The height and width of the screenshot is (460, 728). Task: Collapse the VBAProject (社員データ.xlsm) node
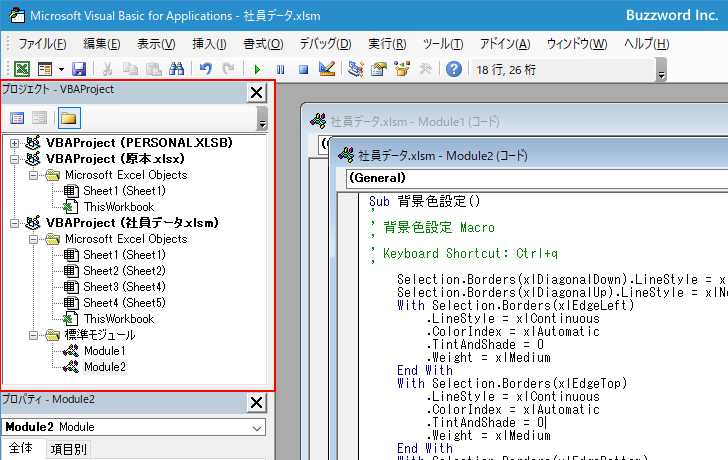(x=14, y=223)
